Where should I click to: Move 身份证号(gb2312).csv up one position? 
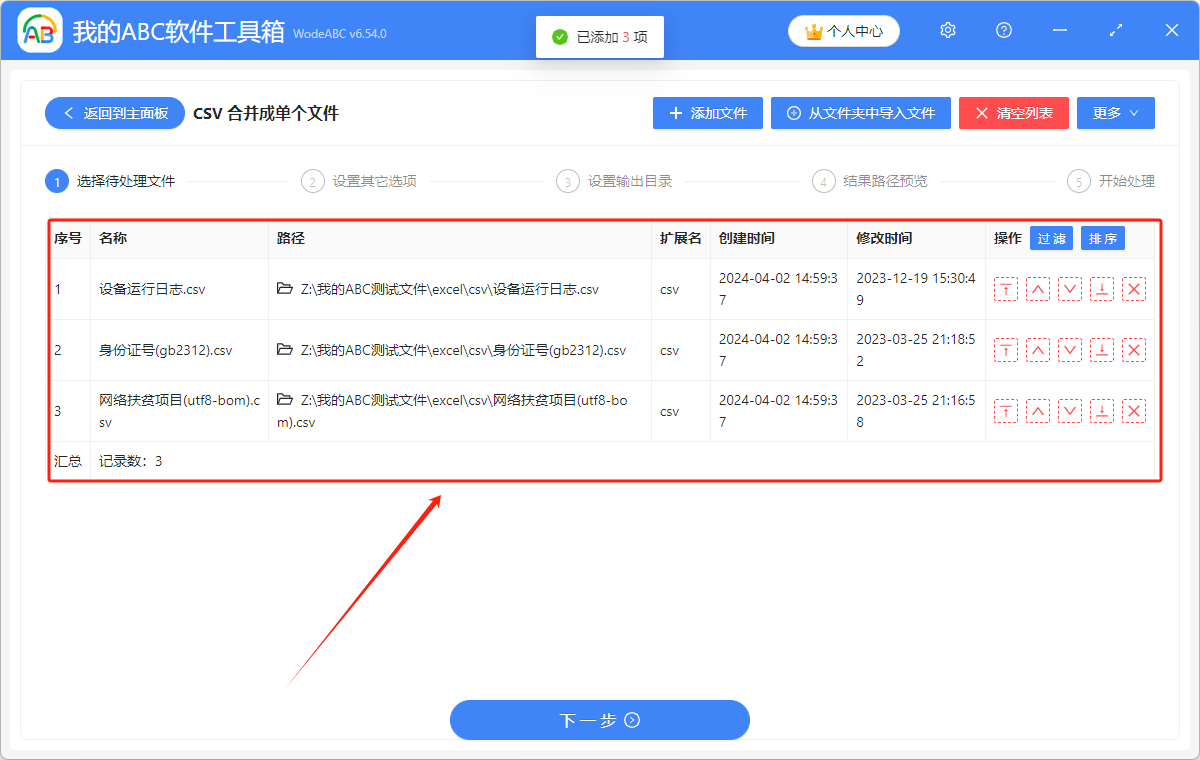point(1037,349)
